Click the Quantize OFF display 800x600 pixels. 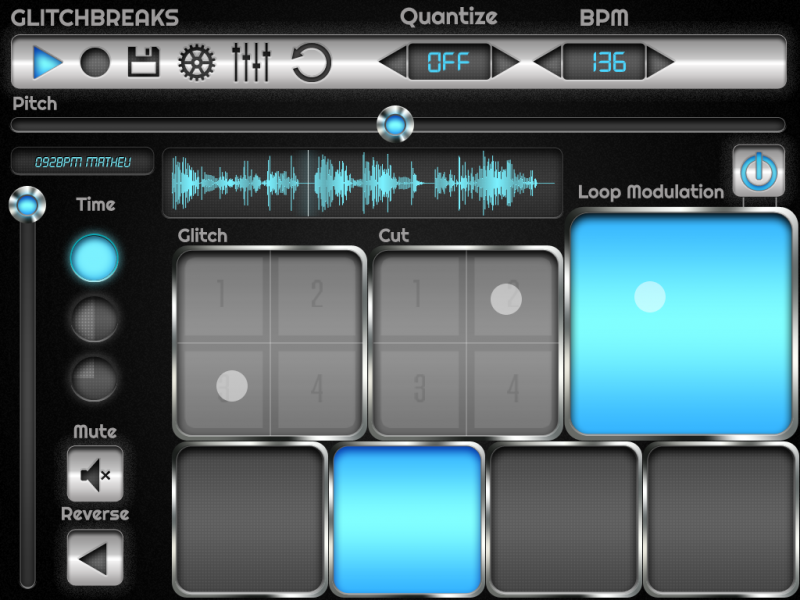pyautogui.click(x=449, y=62)
